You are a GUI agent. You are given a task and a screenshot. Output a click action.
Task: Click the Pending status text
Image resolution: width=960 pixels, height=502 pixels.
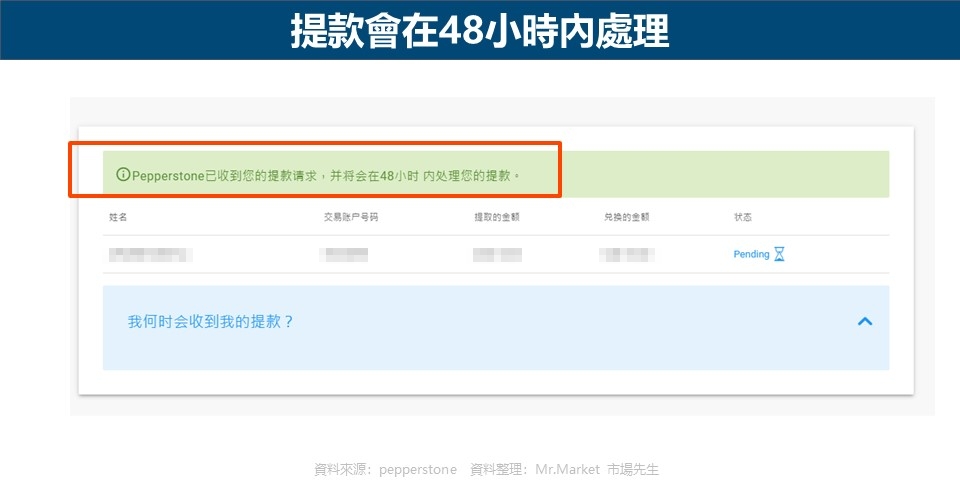tap(751, 254)
